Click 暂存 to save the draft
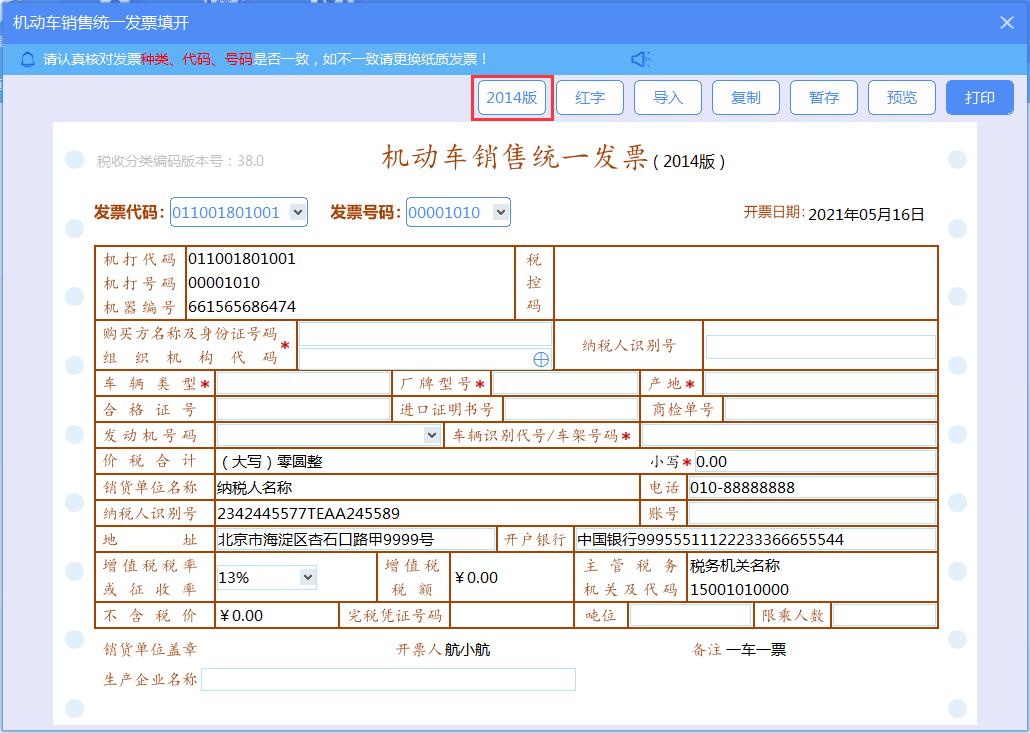Screen dimensions: 1030x733 [x=823, y=97]
